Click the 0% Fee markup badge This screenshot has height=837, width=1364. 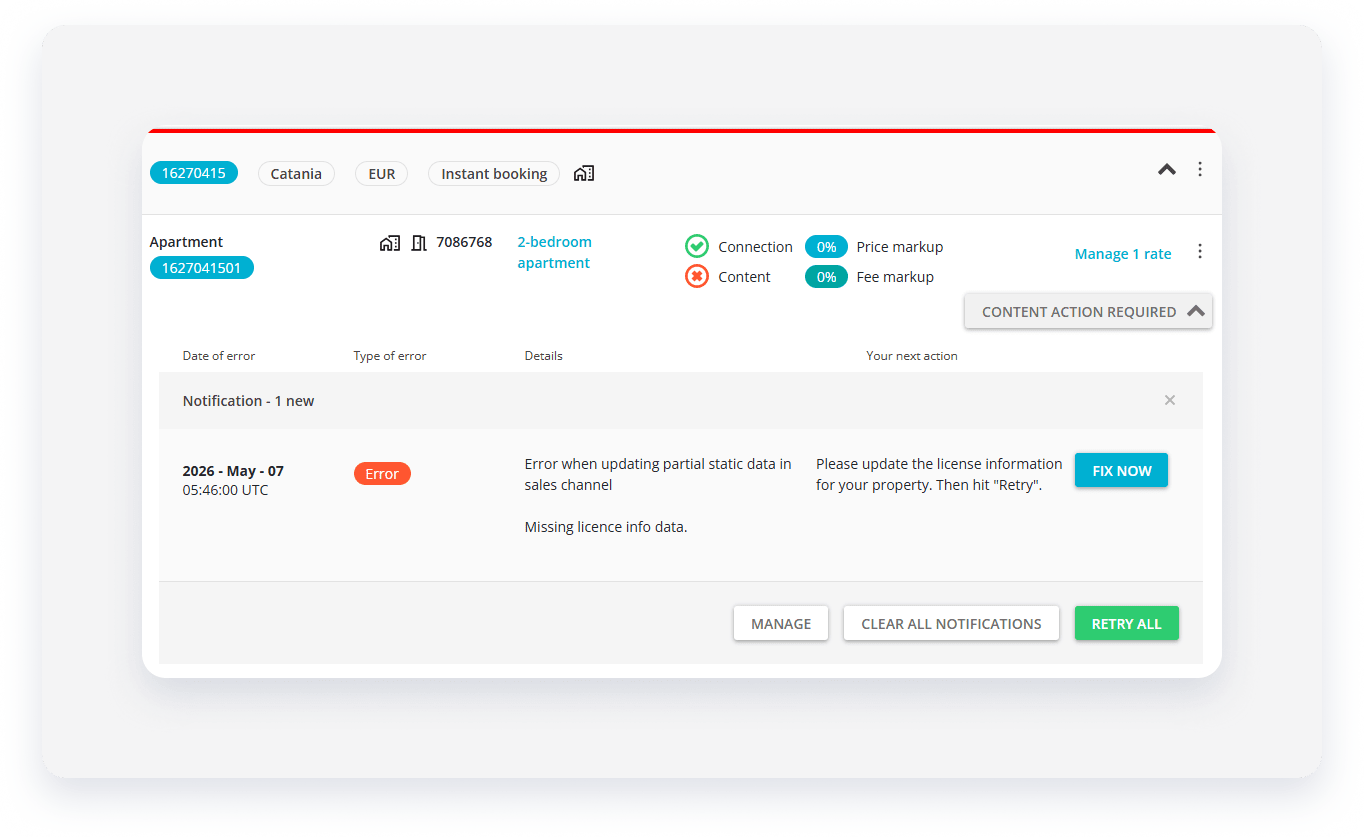pos(826,276)
